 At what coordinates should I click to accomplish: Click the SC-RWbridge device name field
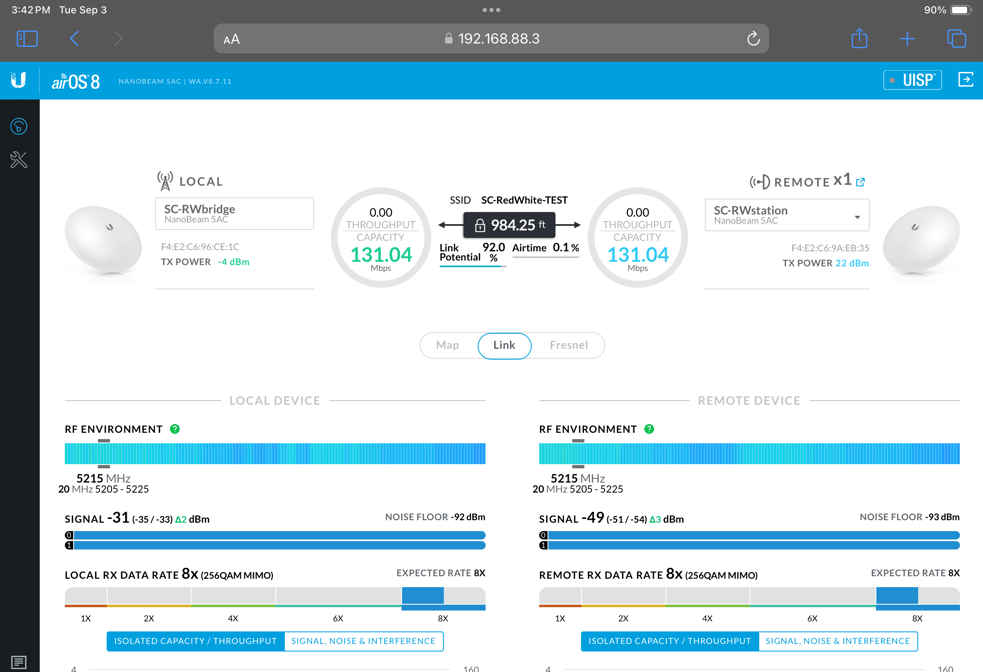tap(234, 213)
